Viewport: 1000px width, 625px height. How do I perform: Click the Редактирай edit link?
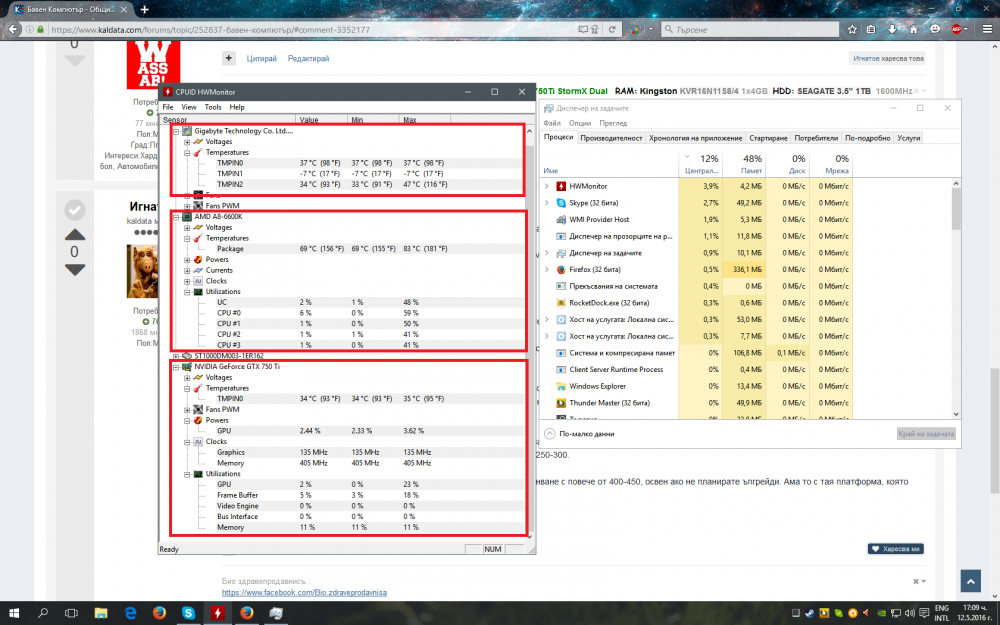[x=308, y=58]
